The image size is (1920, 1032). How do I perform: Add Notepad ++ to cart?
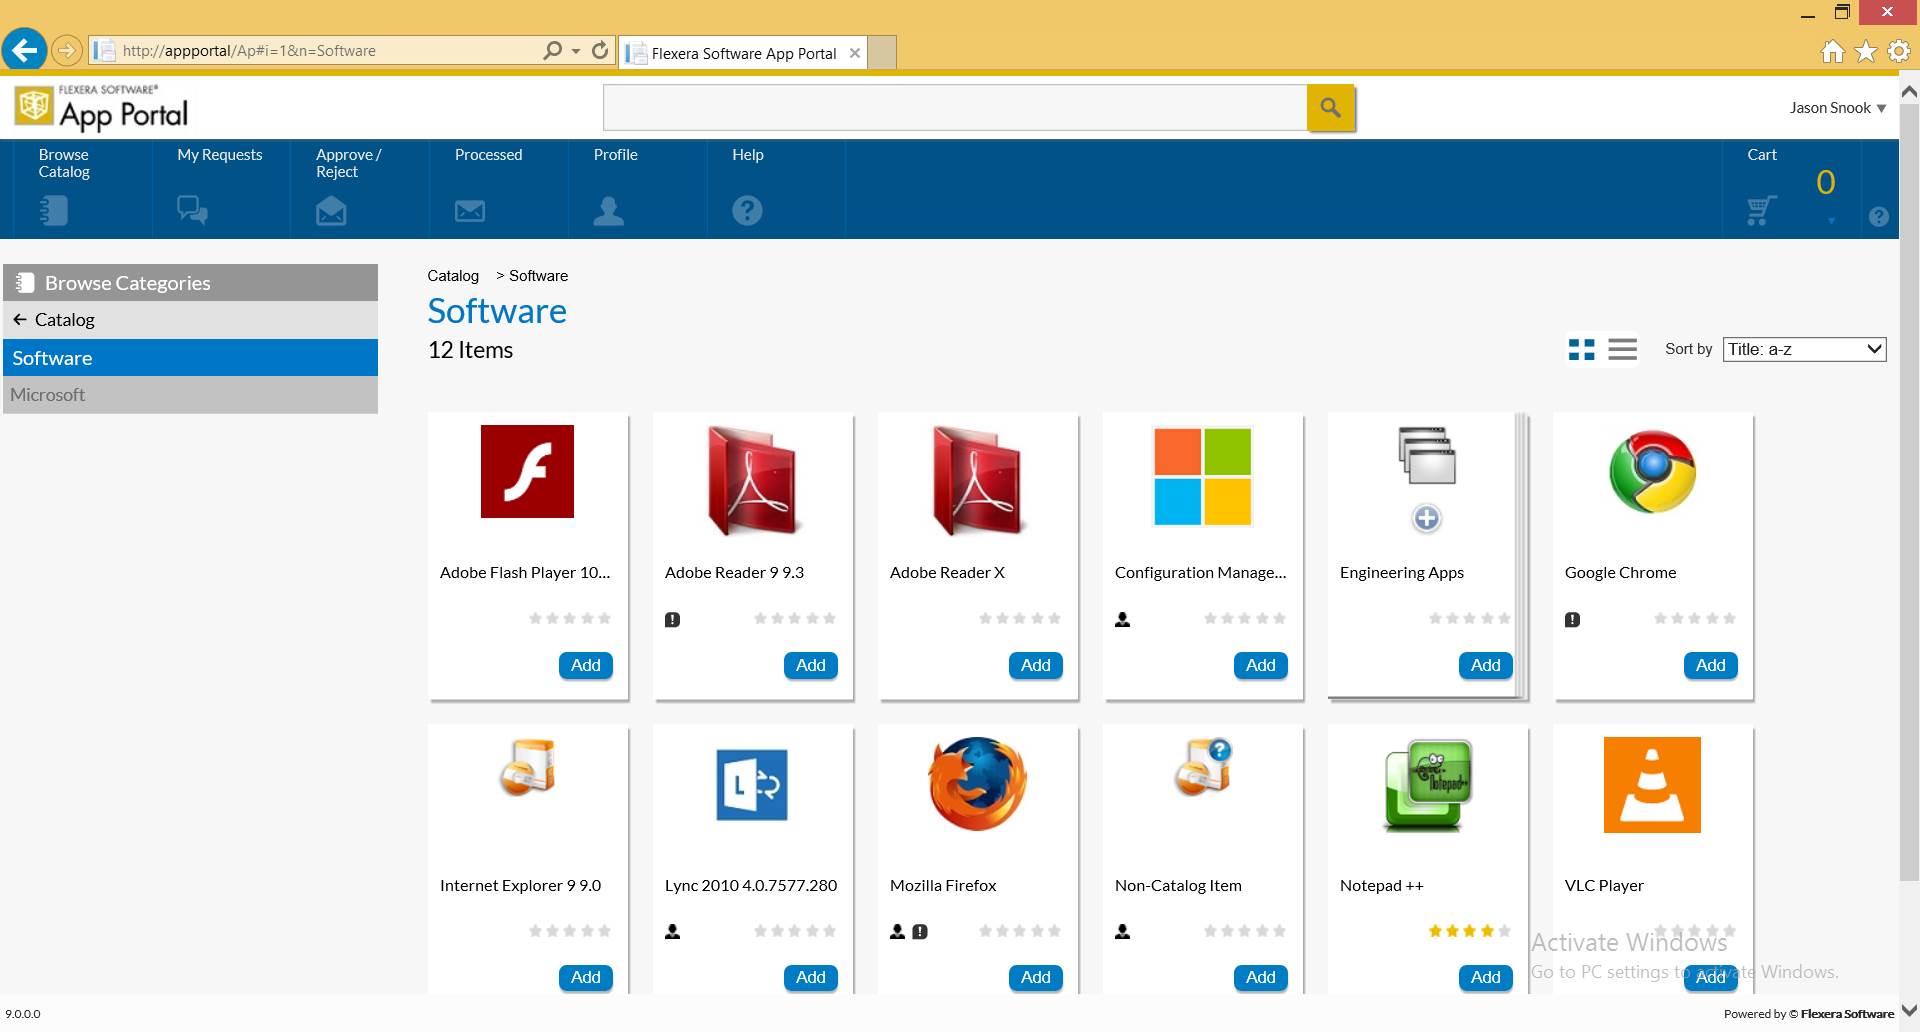(1485, 977)
